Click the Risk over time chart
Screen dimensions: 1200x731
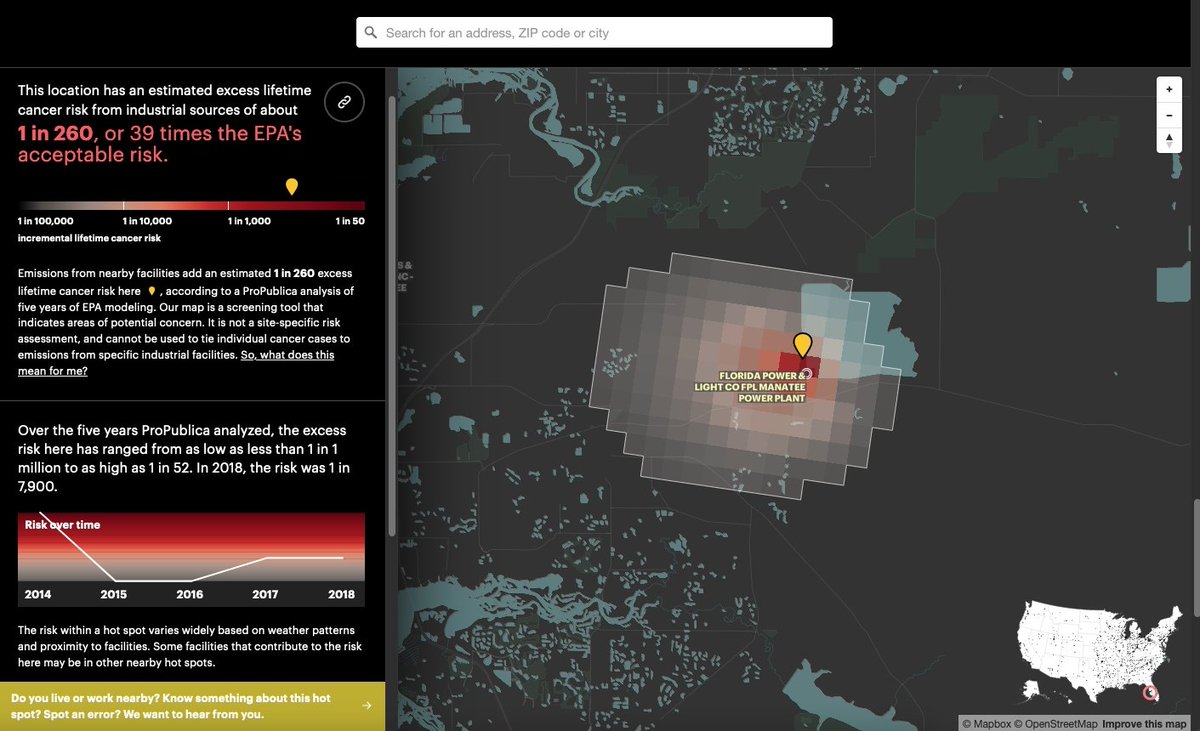click(x=191, y=560)
